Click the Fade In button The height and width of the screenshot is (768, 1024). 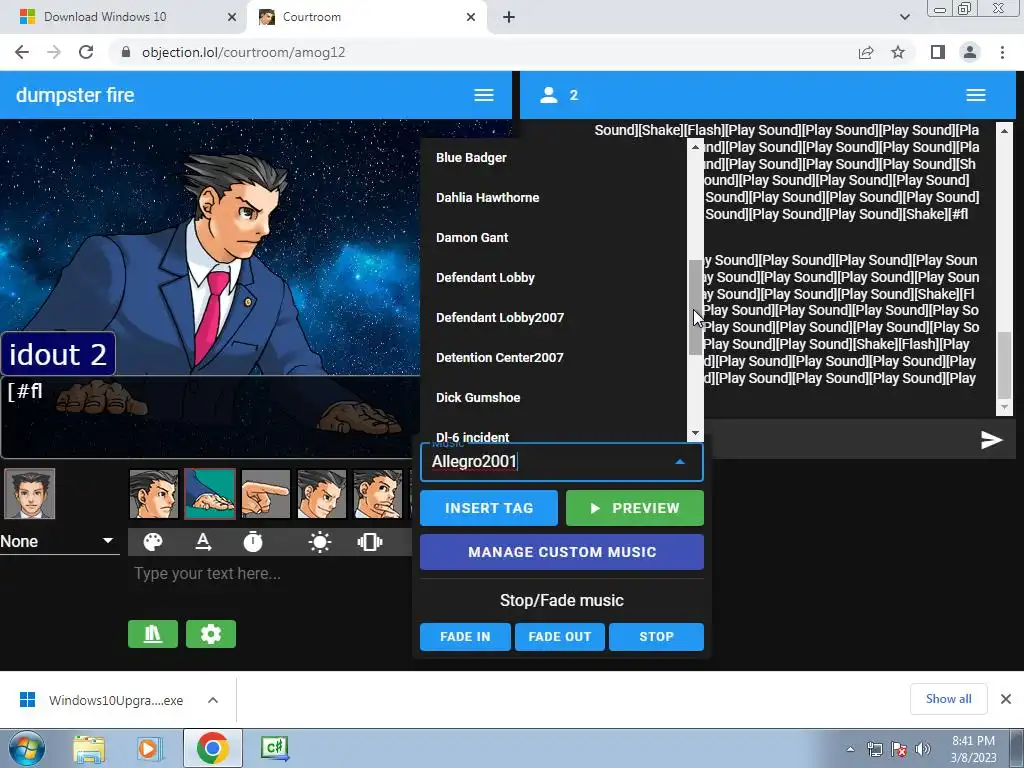pos(465,637)
